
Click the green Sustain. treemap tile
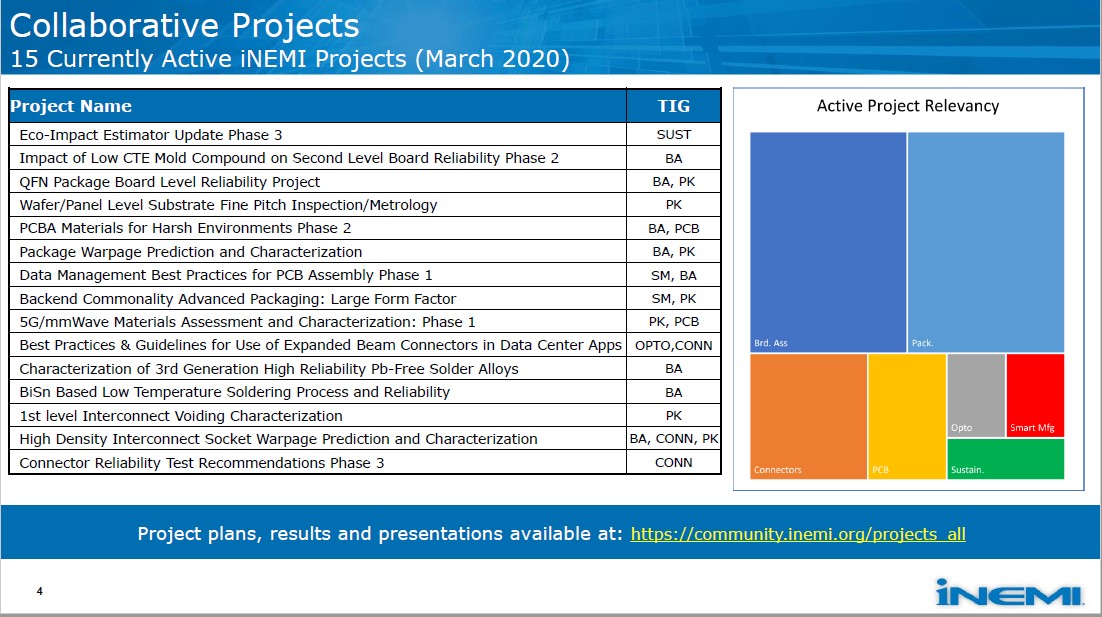tap(1006, 459)
